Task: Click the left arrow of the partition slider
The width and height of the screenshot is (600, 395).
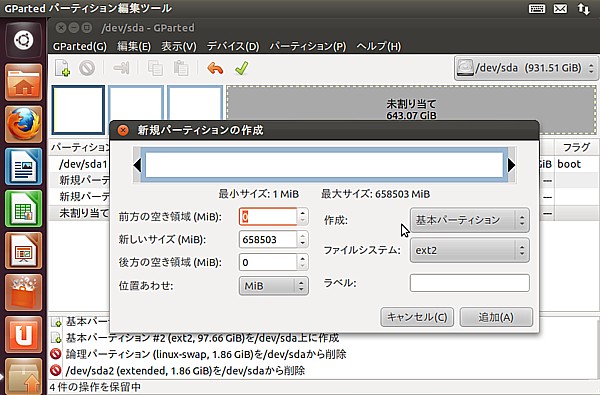Action: 137,165
